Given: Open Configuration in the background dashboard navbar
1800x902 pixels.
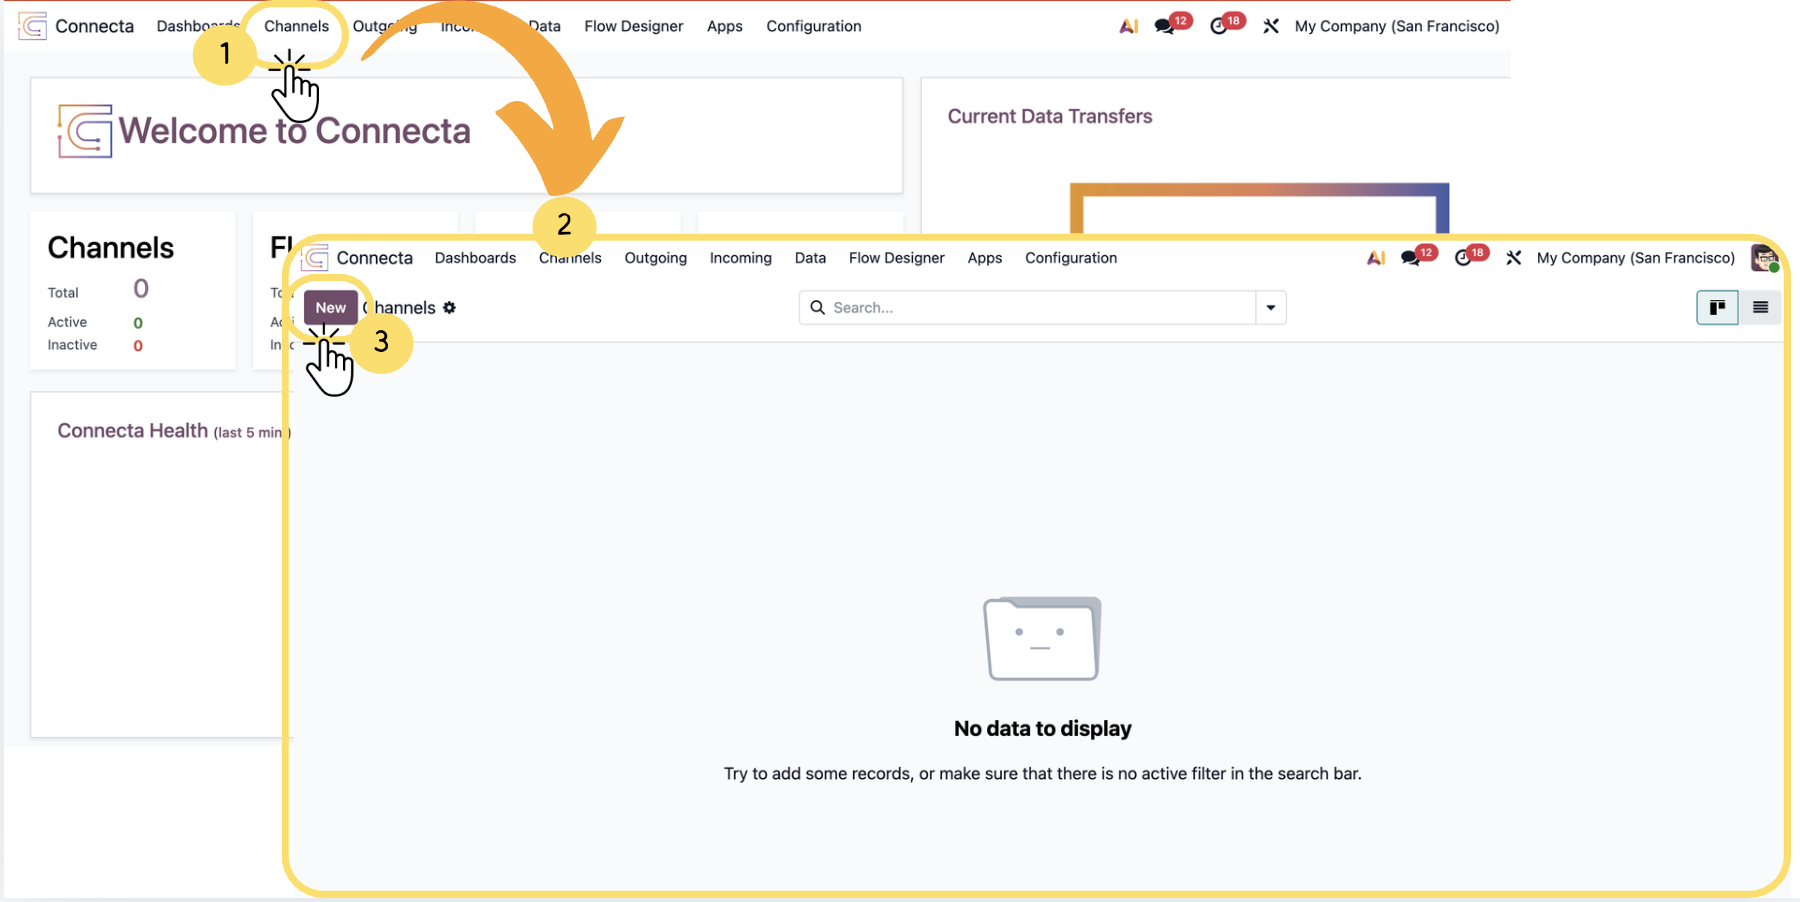Looking at the screenshot, I should pos(813,26).
